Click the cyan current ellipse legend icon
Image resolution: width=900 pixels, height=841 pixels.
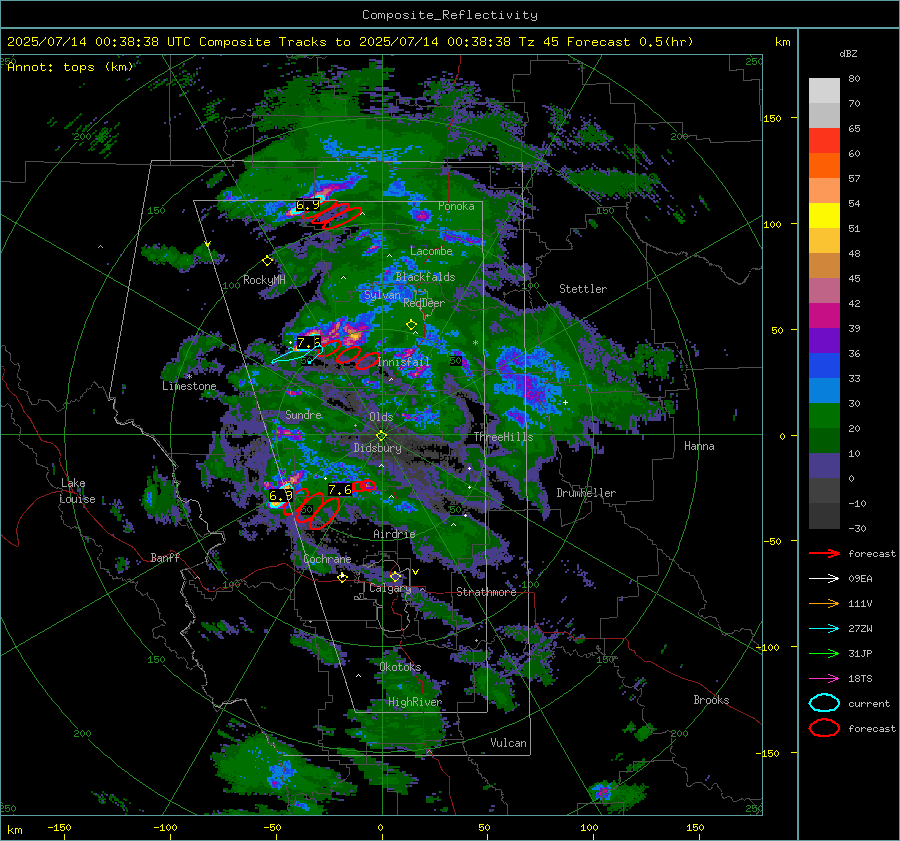[824, 703]
